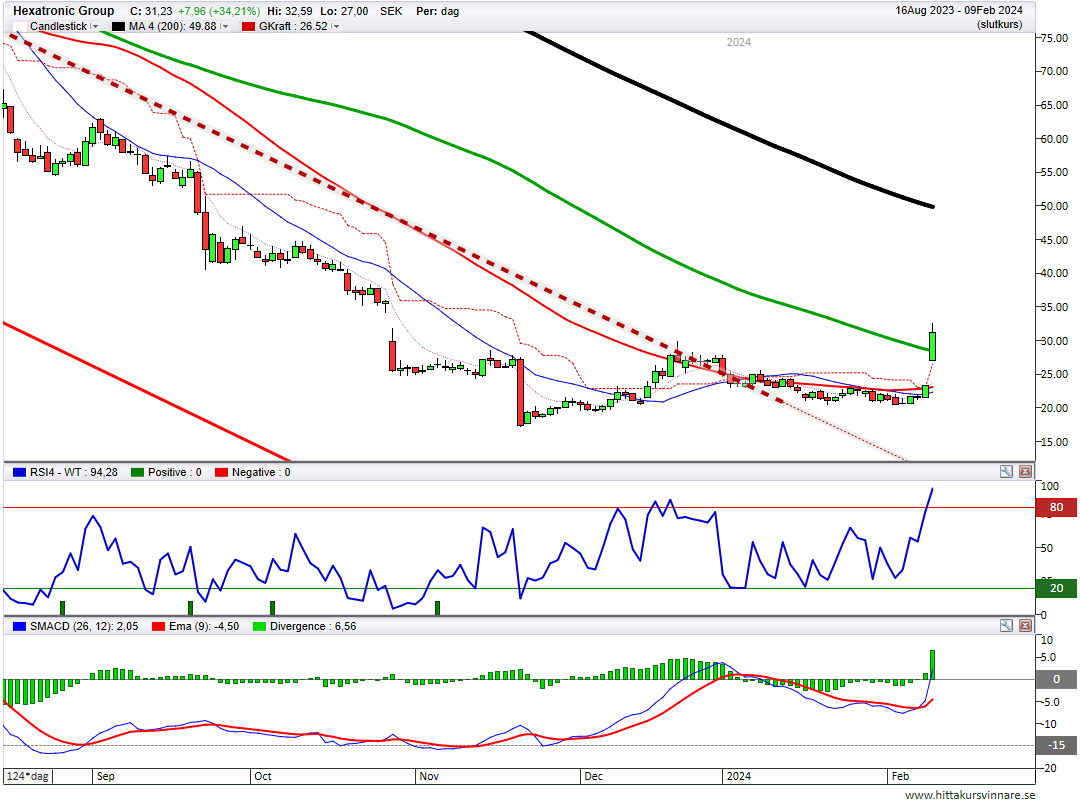Click the red Ema (9) legend swatch

click(x=158, y=626)
